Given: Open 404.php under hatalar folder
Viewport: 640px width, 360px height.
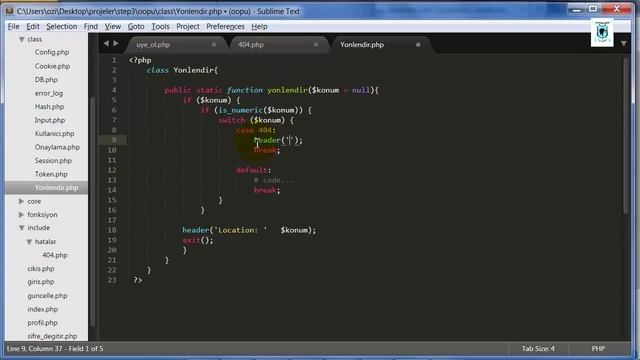Looking at the screenshot, I should tap(55, 255).
